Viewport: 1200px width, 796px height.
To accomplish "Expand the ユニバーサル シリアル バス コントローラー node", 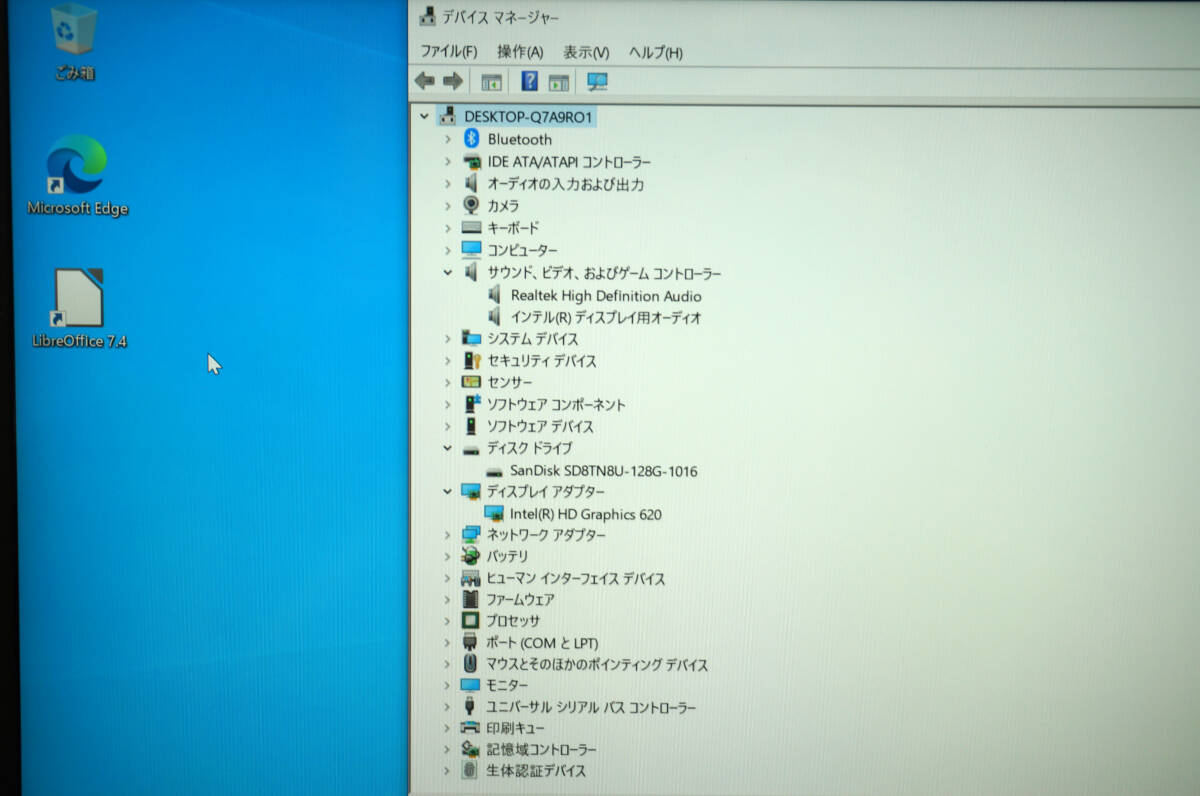I will click(448, 707).
